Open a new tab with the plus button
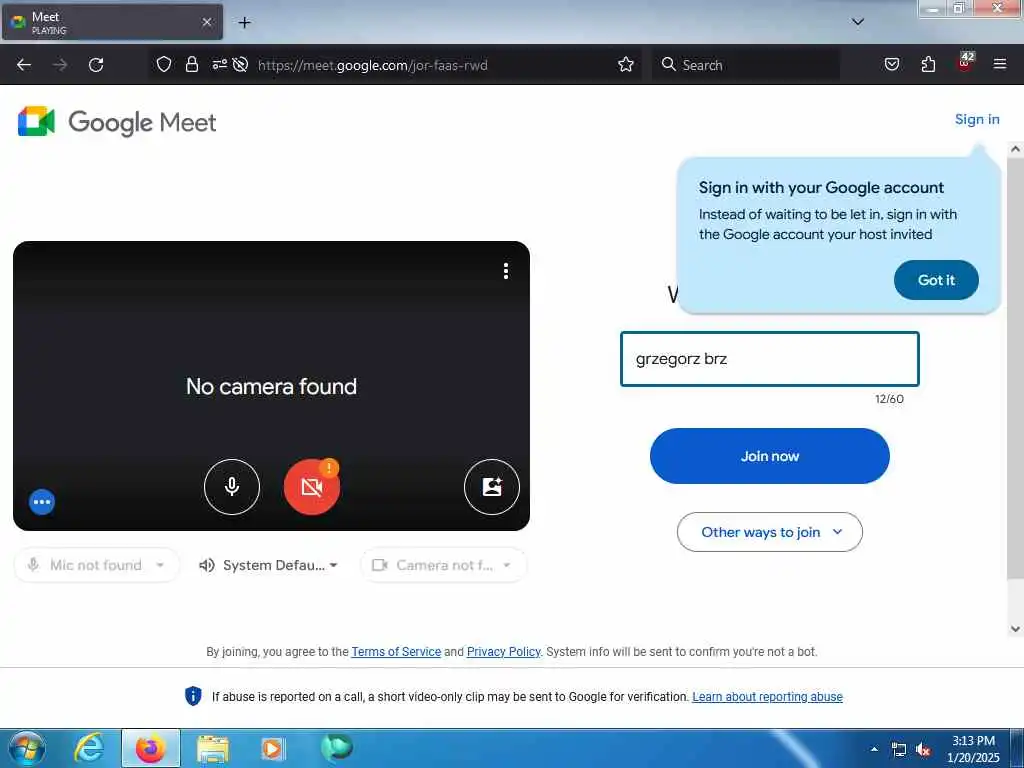The height and width of the screenshot is (768, 1024). point(244,23)
